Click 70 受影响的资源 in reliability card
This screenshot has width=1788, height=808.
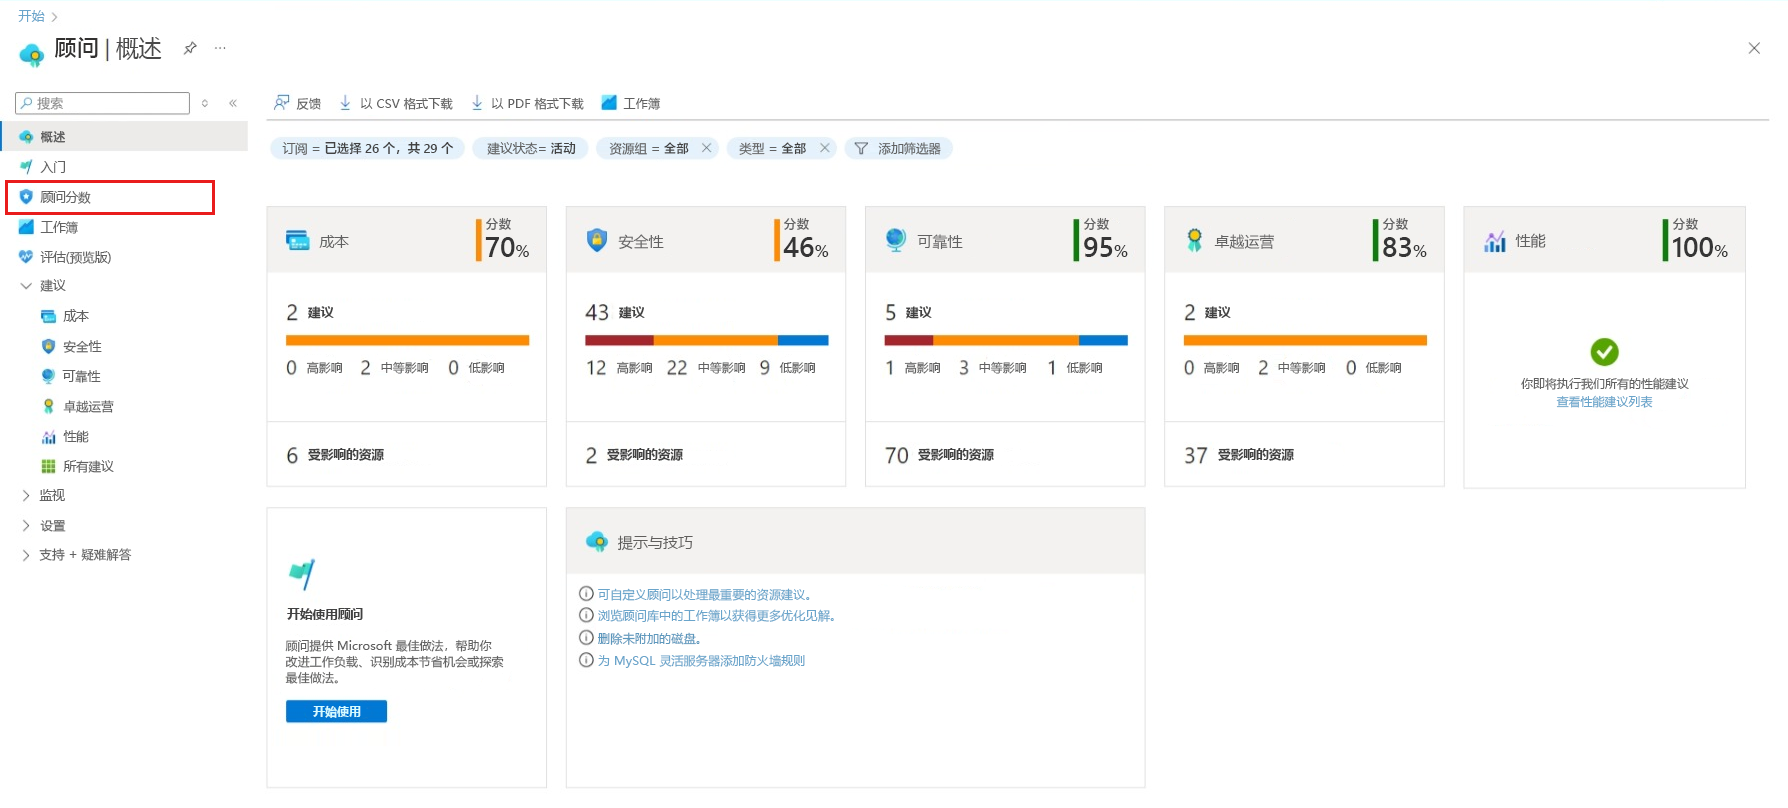pos(939,455)
